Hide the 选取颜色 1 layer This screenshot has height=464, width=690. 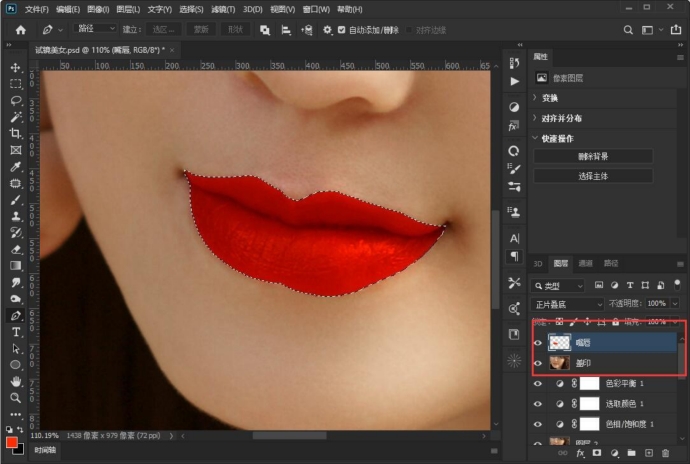click(538, 404)
